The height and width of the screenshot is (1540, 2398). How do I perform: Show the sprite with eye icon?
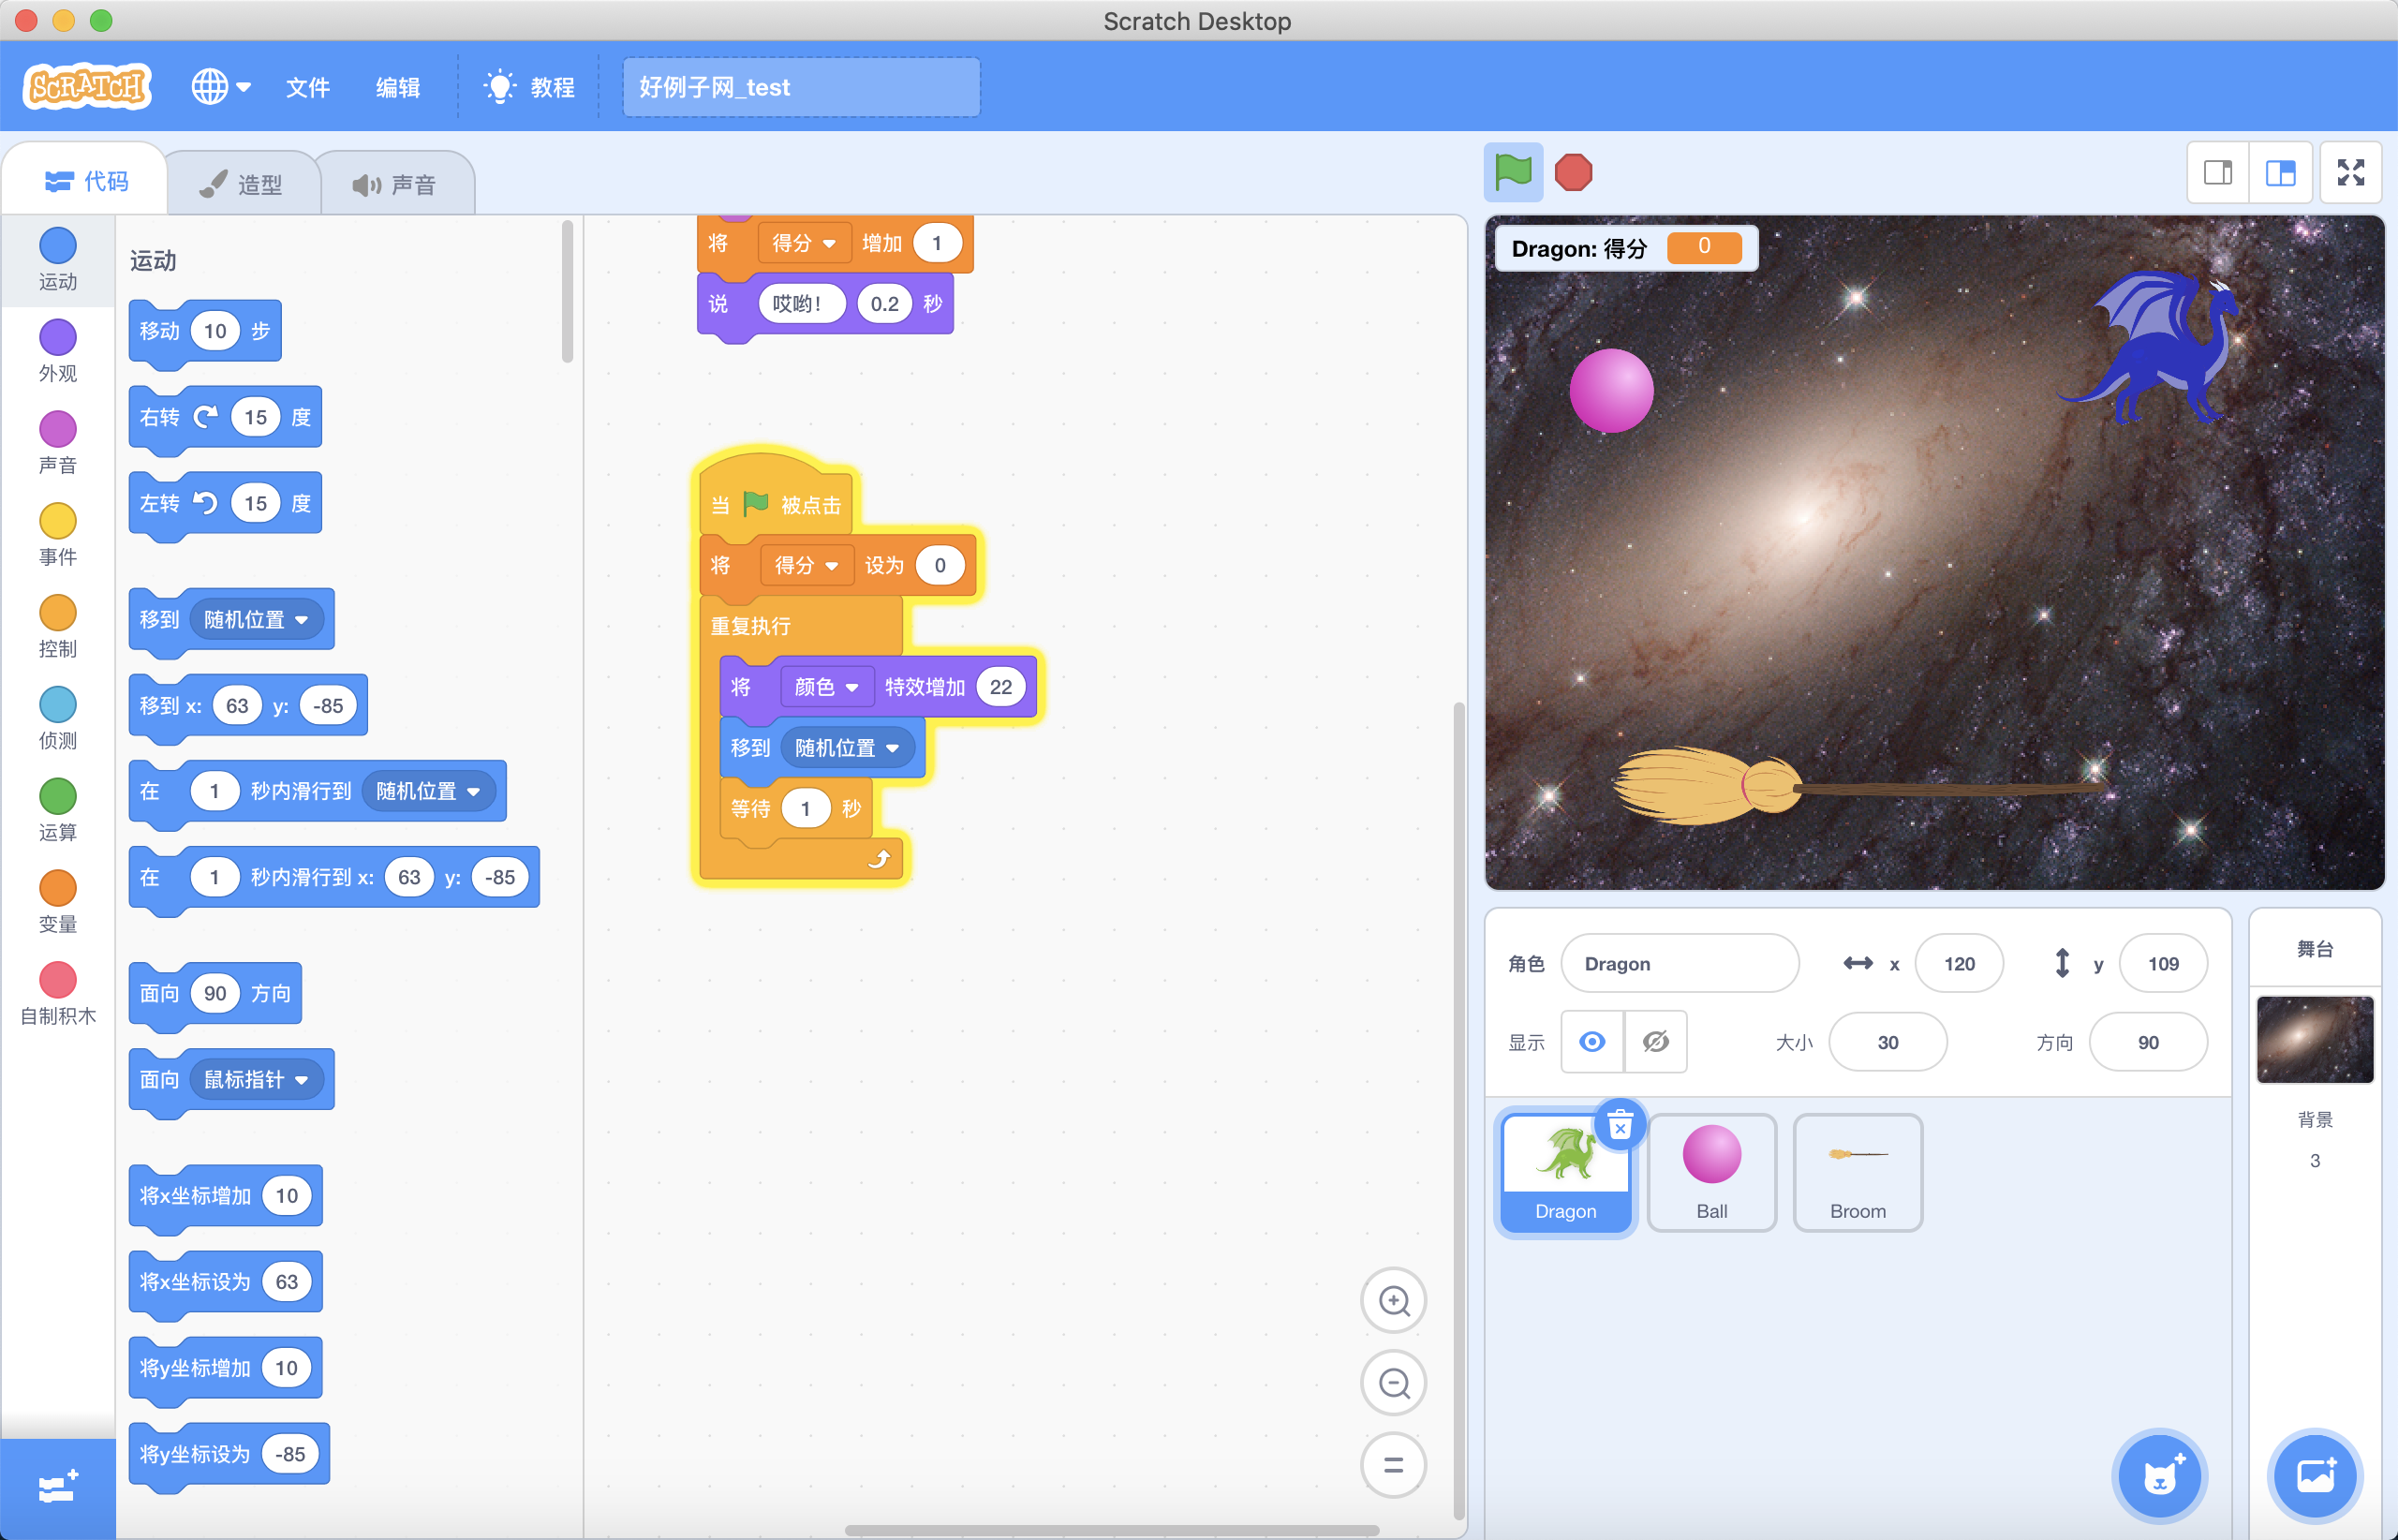coord(1592,1042)
